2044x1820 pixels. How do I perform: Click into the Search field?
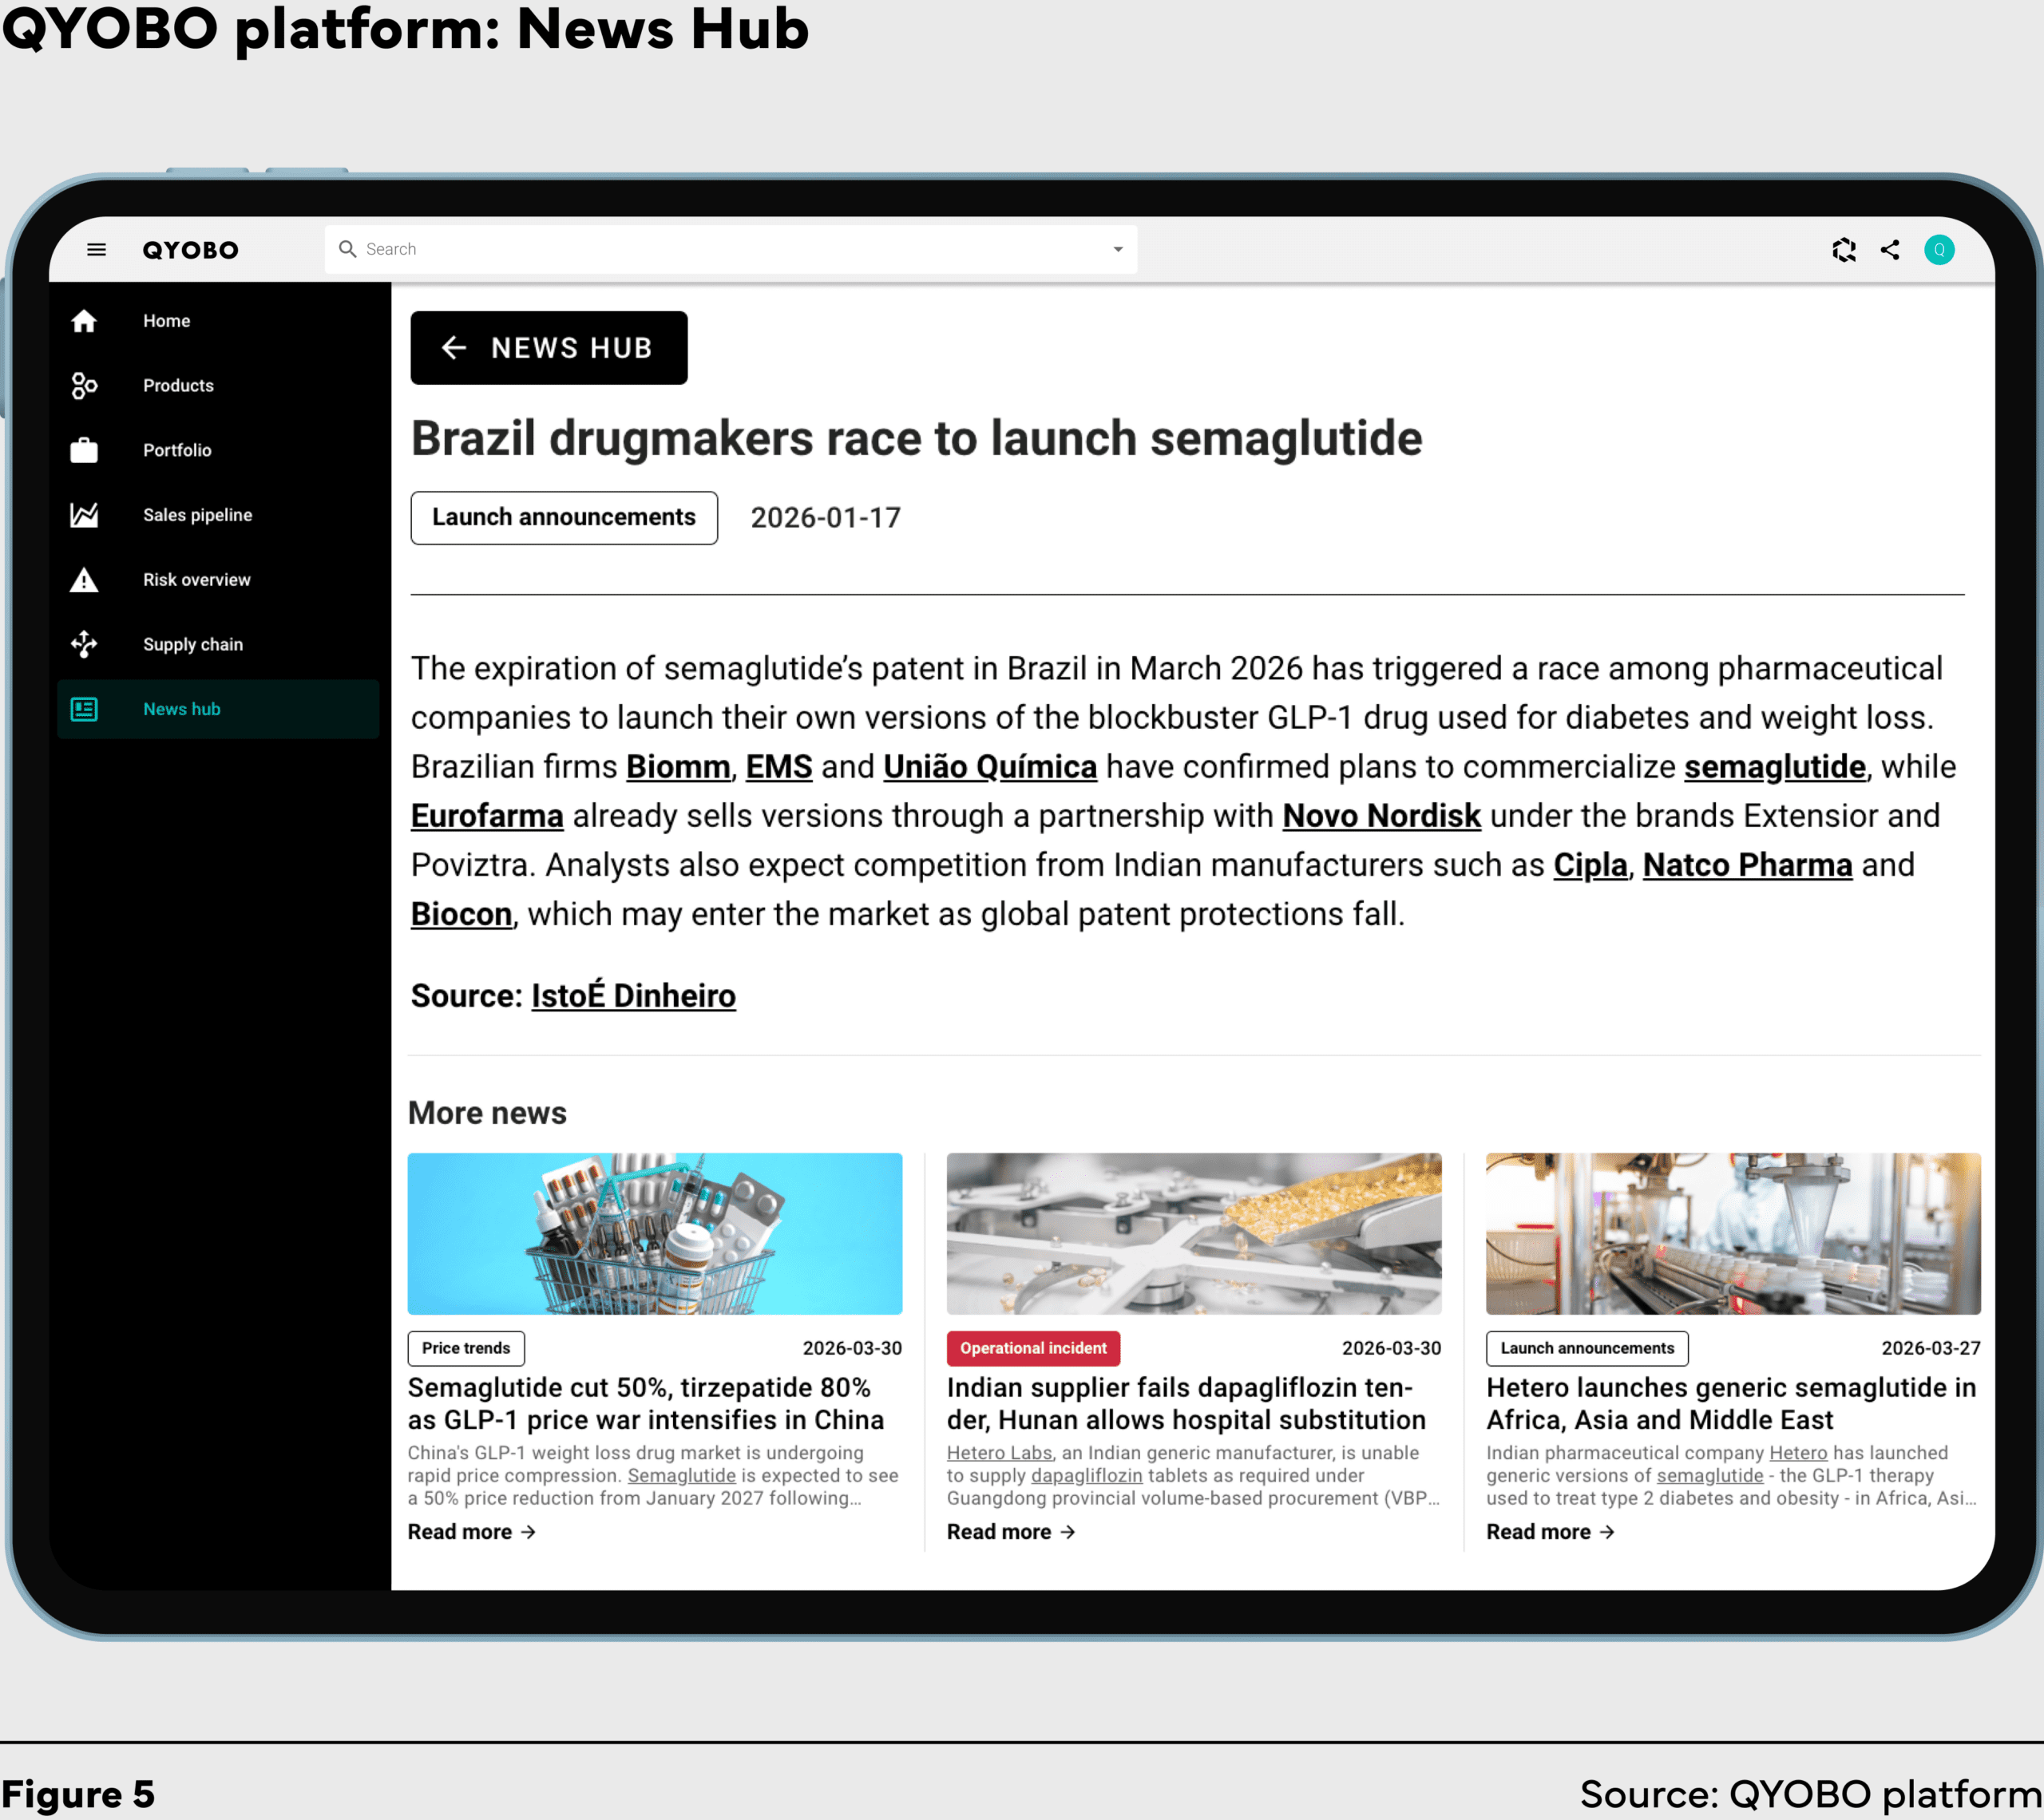(720, 249)
